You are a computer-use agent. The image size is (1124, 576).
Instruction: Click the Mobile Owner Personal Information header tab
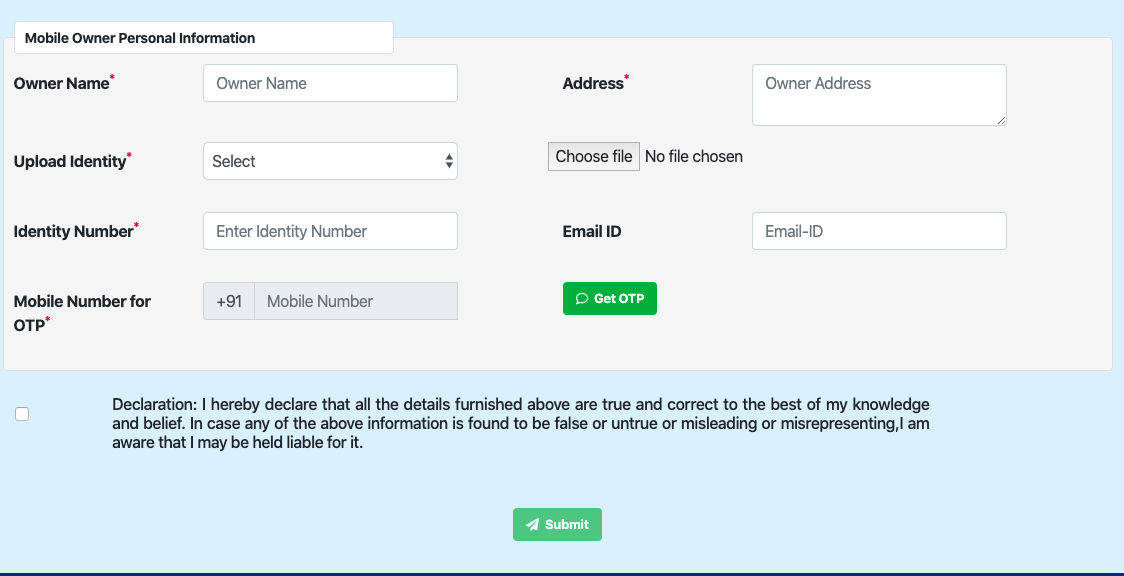click(140, 37)
